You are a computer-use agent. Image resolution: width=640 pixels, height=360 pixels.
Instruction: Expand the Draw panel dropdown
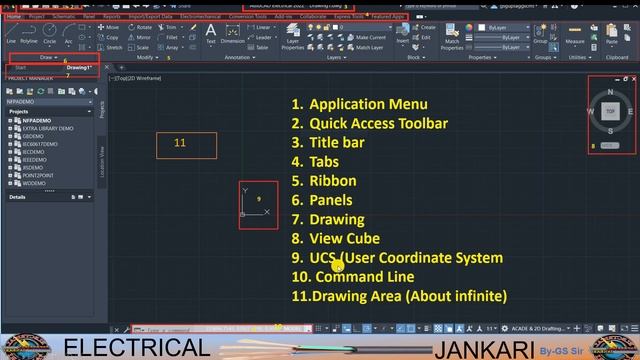click(49, 58)
